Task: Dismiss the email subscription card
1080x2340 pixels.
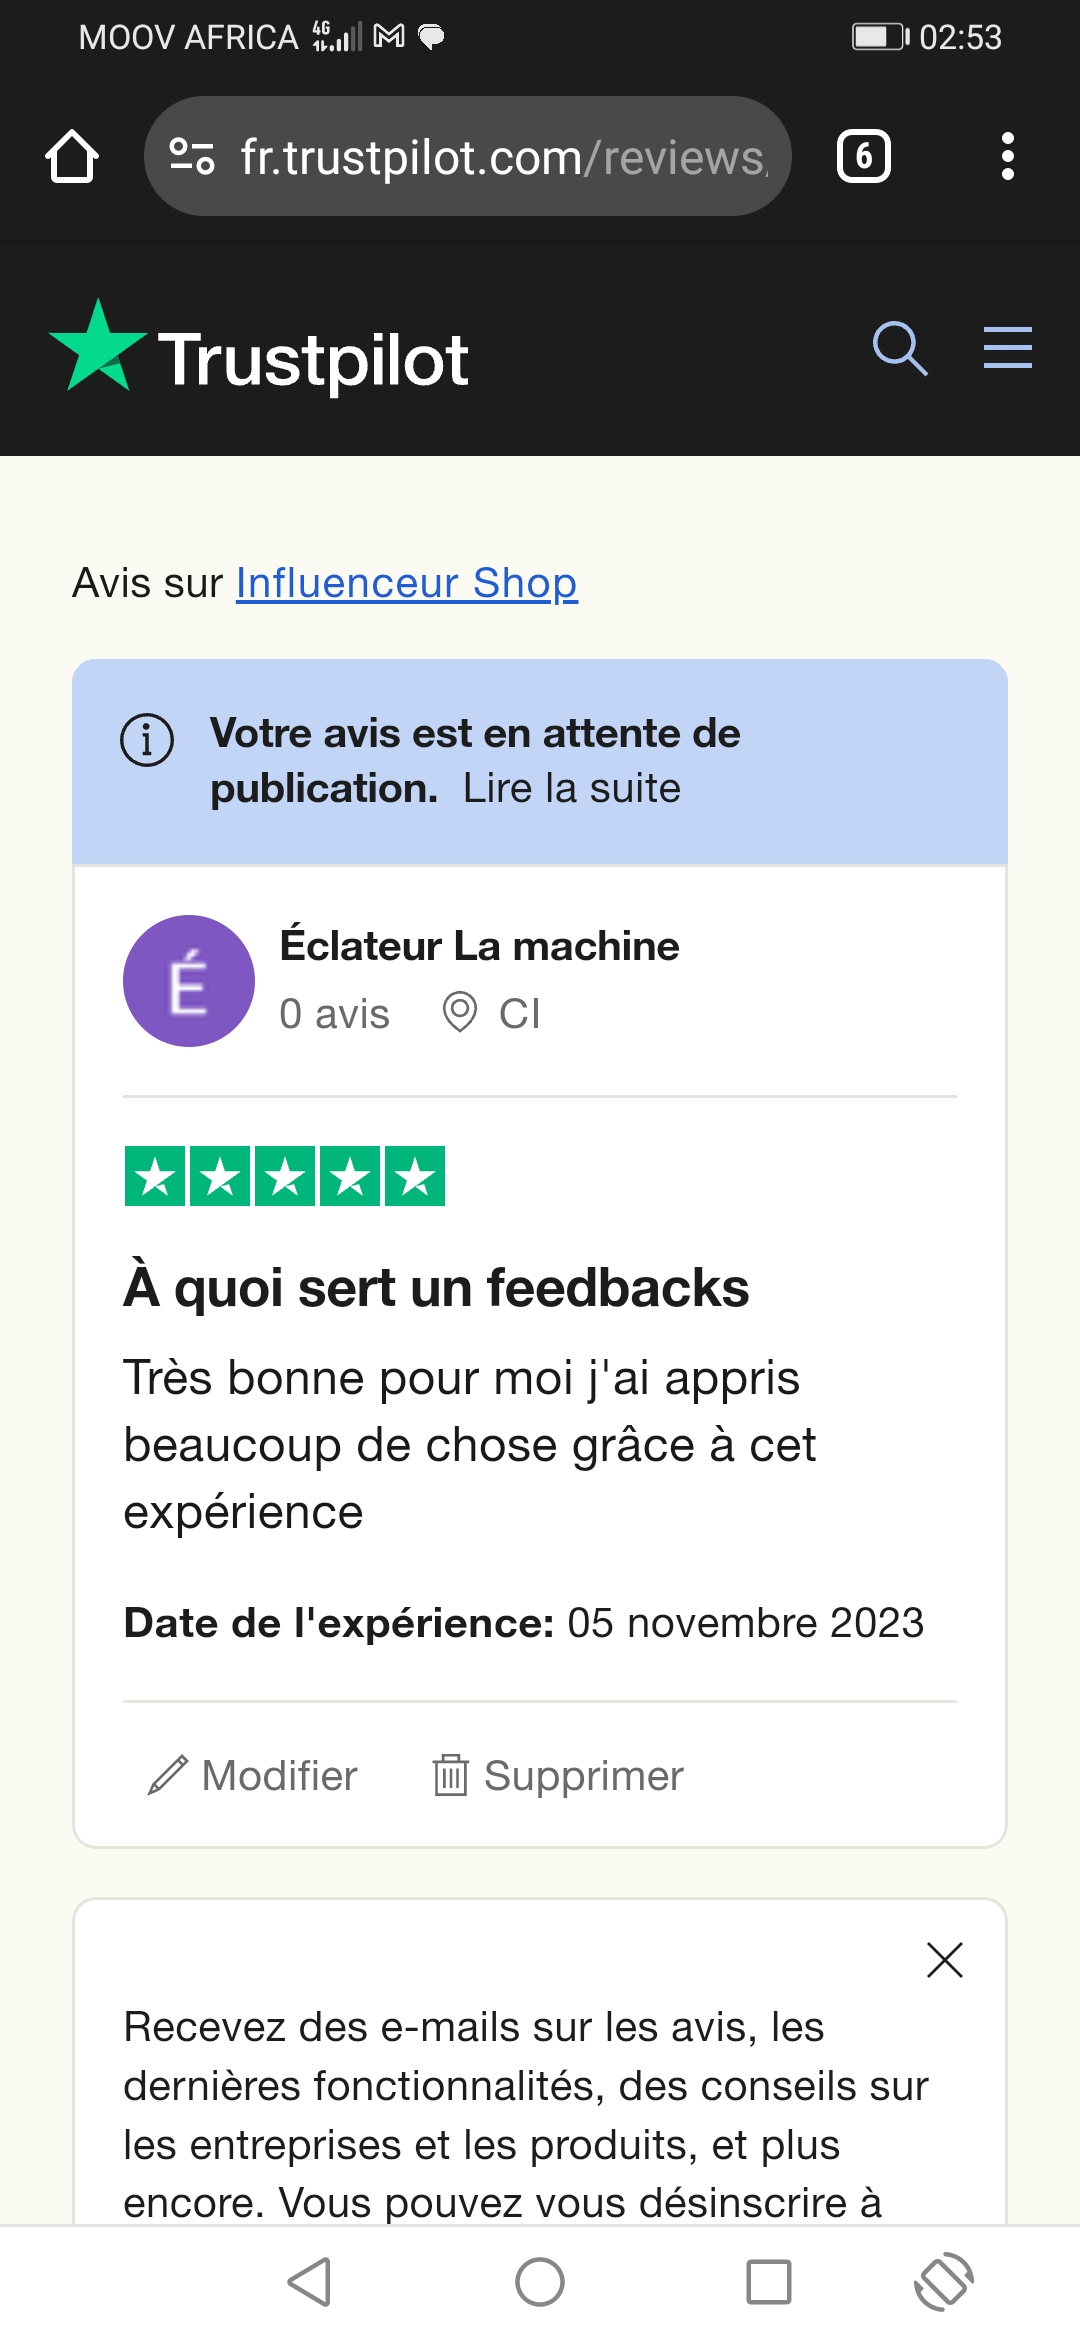Action: click(x=944, y=1960)
